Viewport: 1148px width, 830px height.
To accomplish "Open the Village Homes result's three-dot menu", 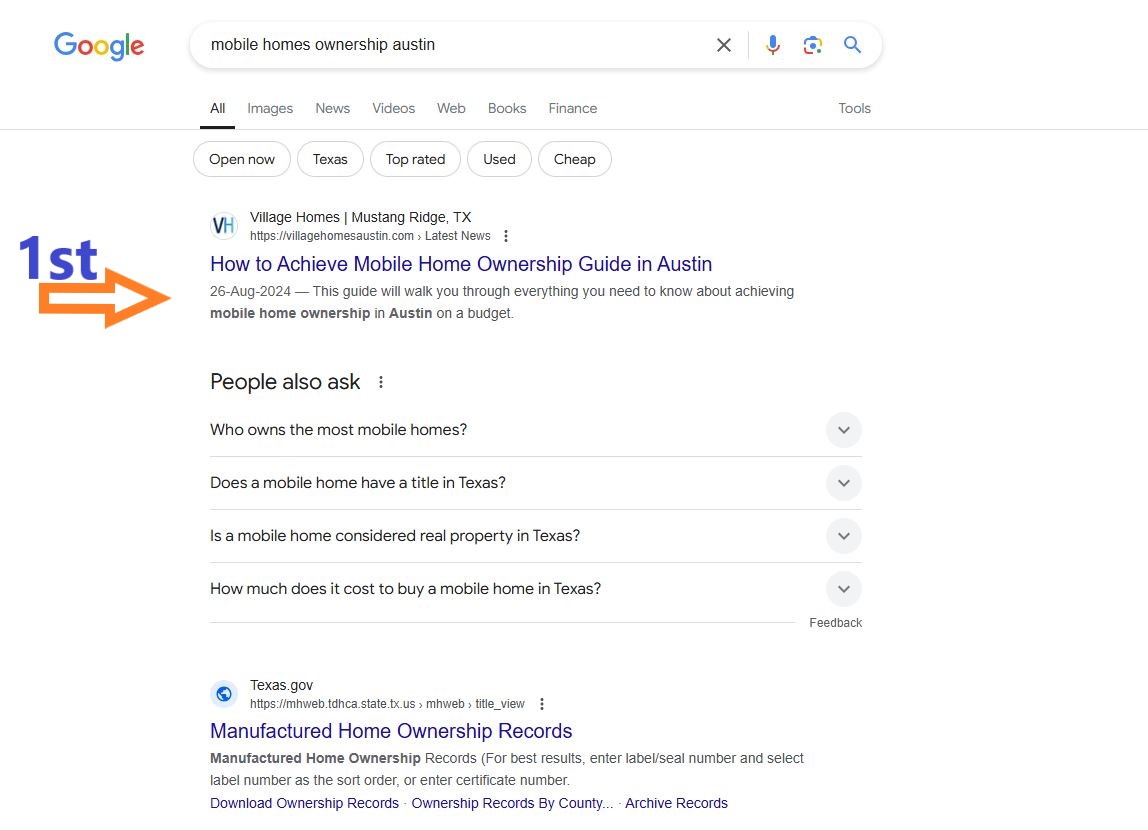I will click(506, 236).
